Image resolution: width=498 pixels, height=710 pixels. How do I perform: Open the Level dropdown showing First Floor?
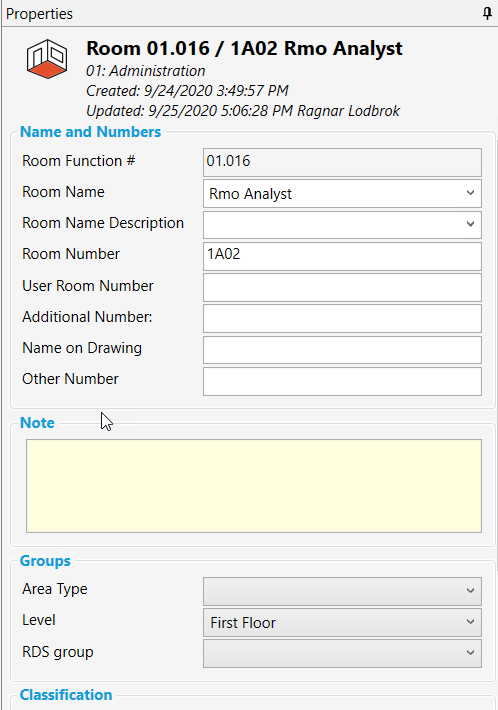pyautogui.click(x=342, y=622)
